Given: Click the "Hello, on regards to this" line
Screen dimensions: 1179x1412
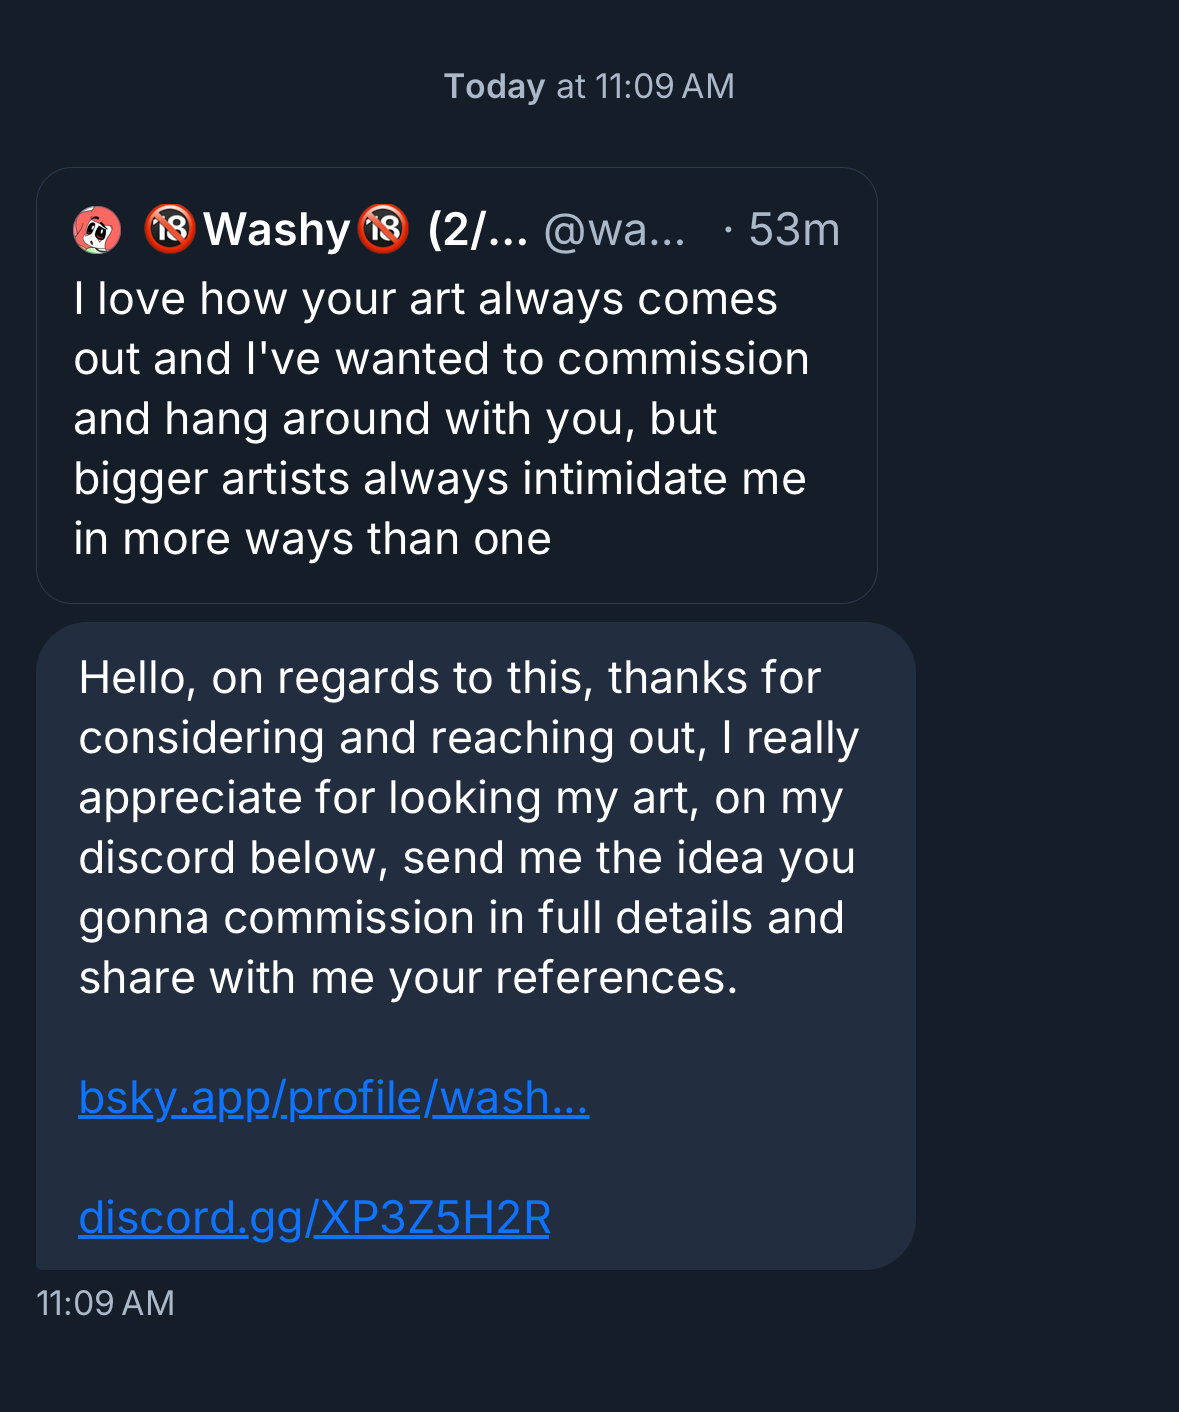Looking at the screenshot, I should coord(449,678).
